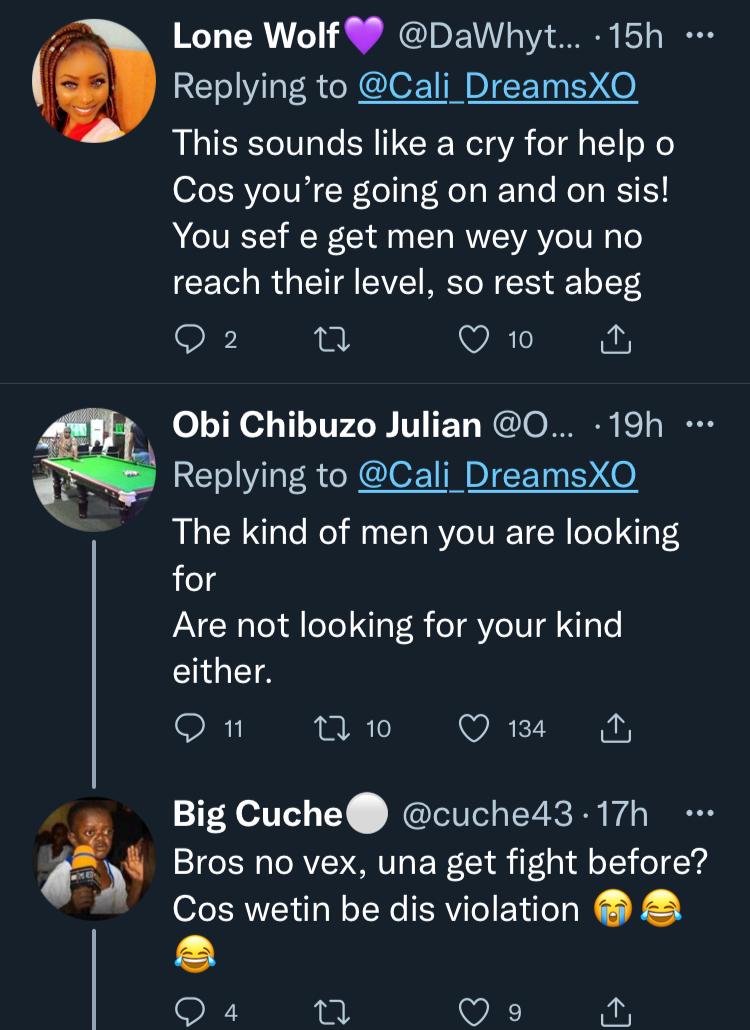Open more options on Big Cuche's tweet

699,814
